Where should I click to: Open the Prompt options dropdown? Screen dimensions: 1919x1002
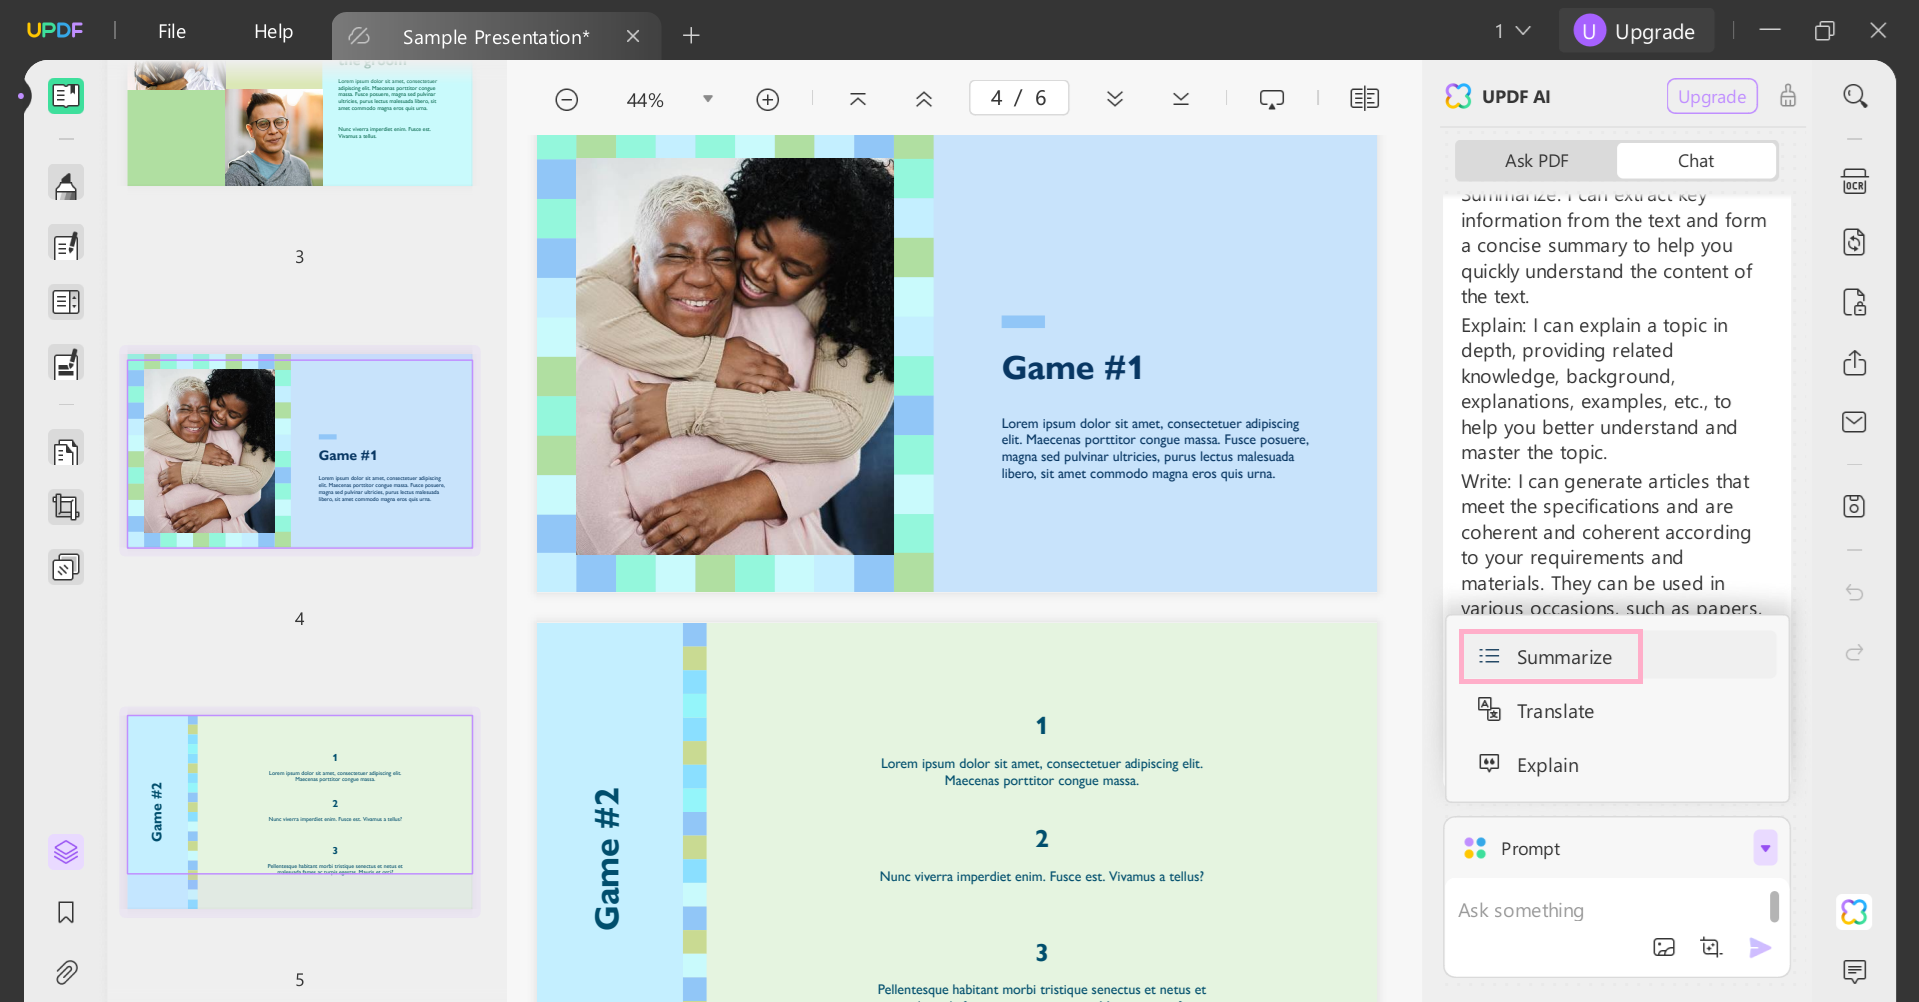tap(1765, 848)
